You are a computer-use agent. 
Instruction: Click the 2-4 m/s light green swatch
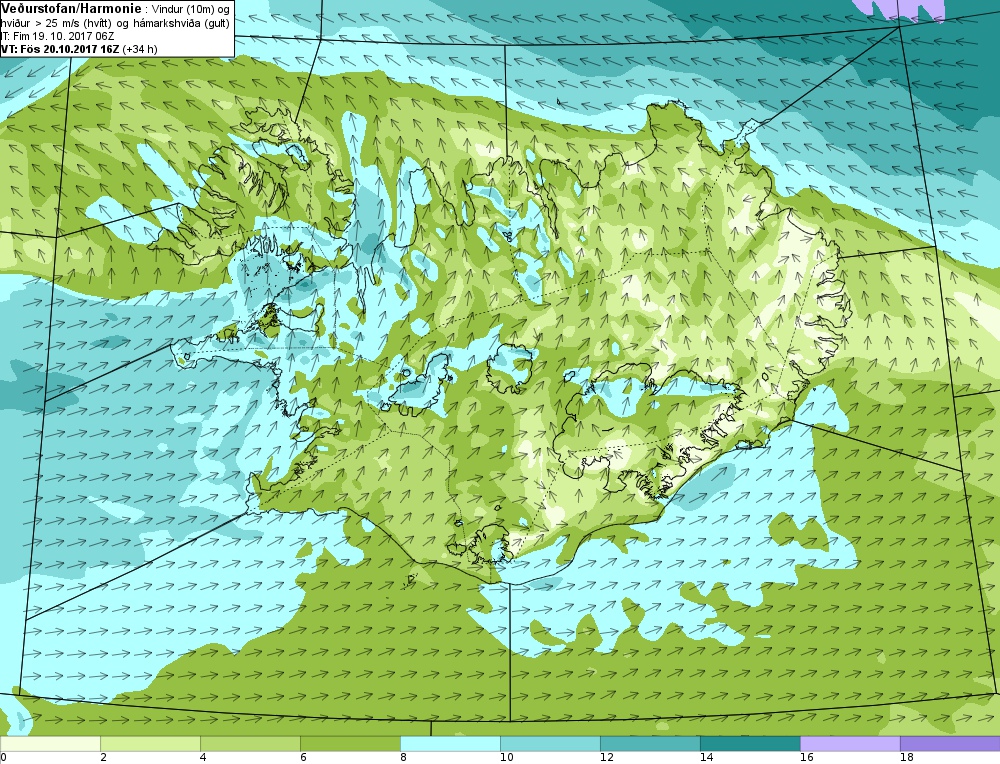pos(151,744)
